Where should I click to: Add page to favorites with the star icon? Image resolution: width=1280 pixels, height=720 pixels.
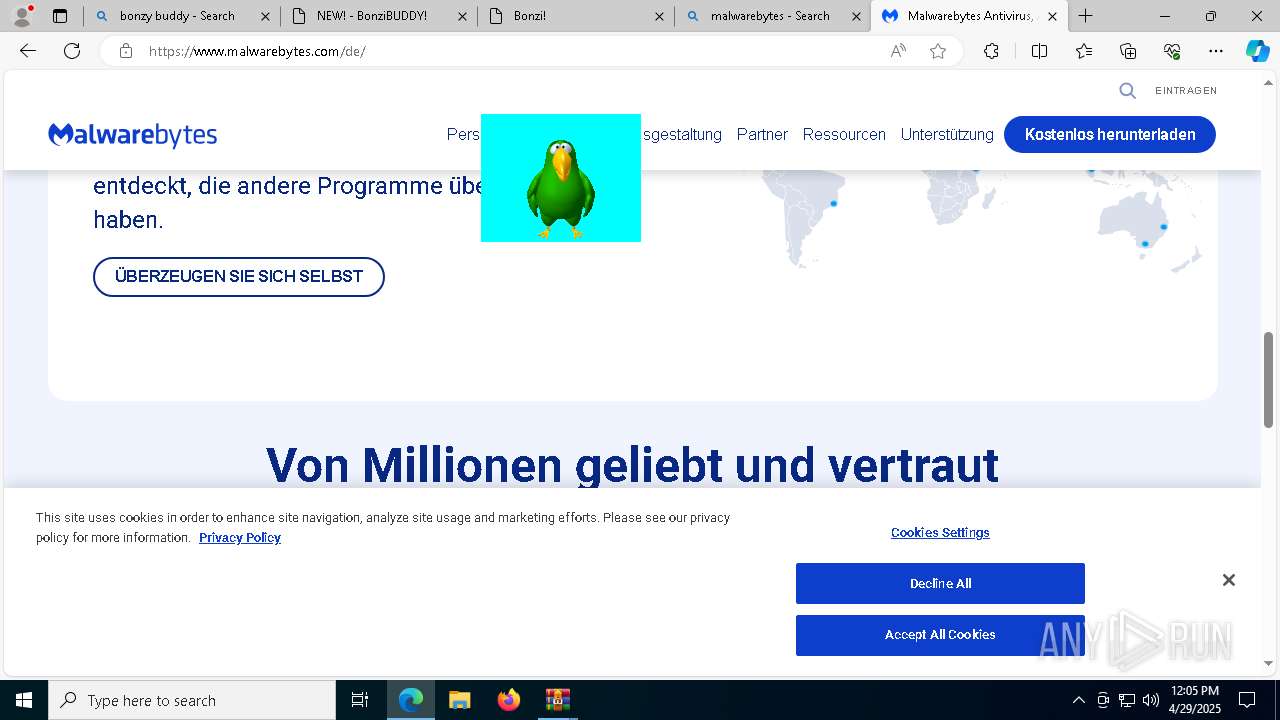pyautogui.click(x=938, y=51)
